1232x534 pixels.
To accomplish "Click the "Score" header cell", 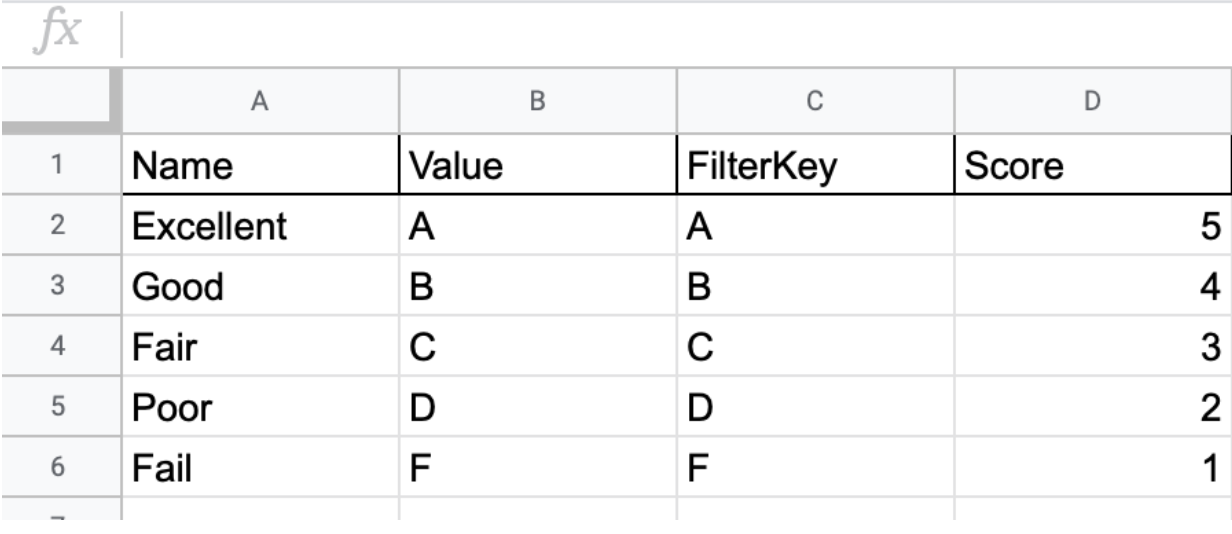I will coord(1091,170).
